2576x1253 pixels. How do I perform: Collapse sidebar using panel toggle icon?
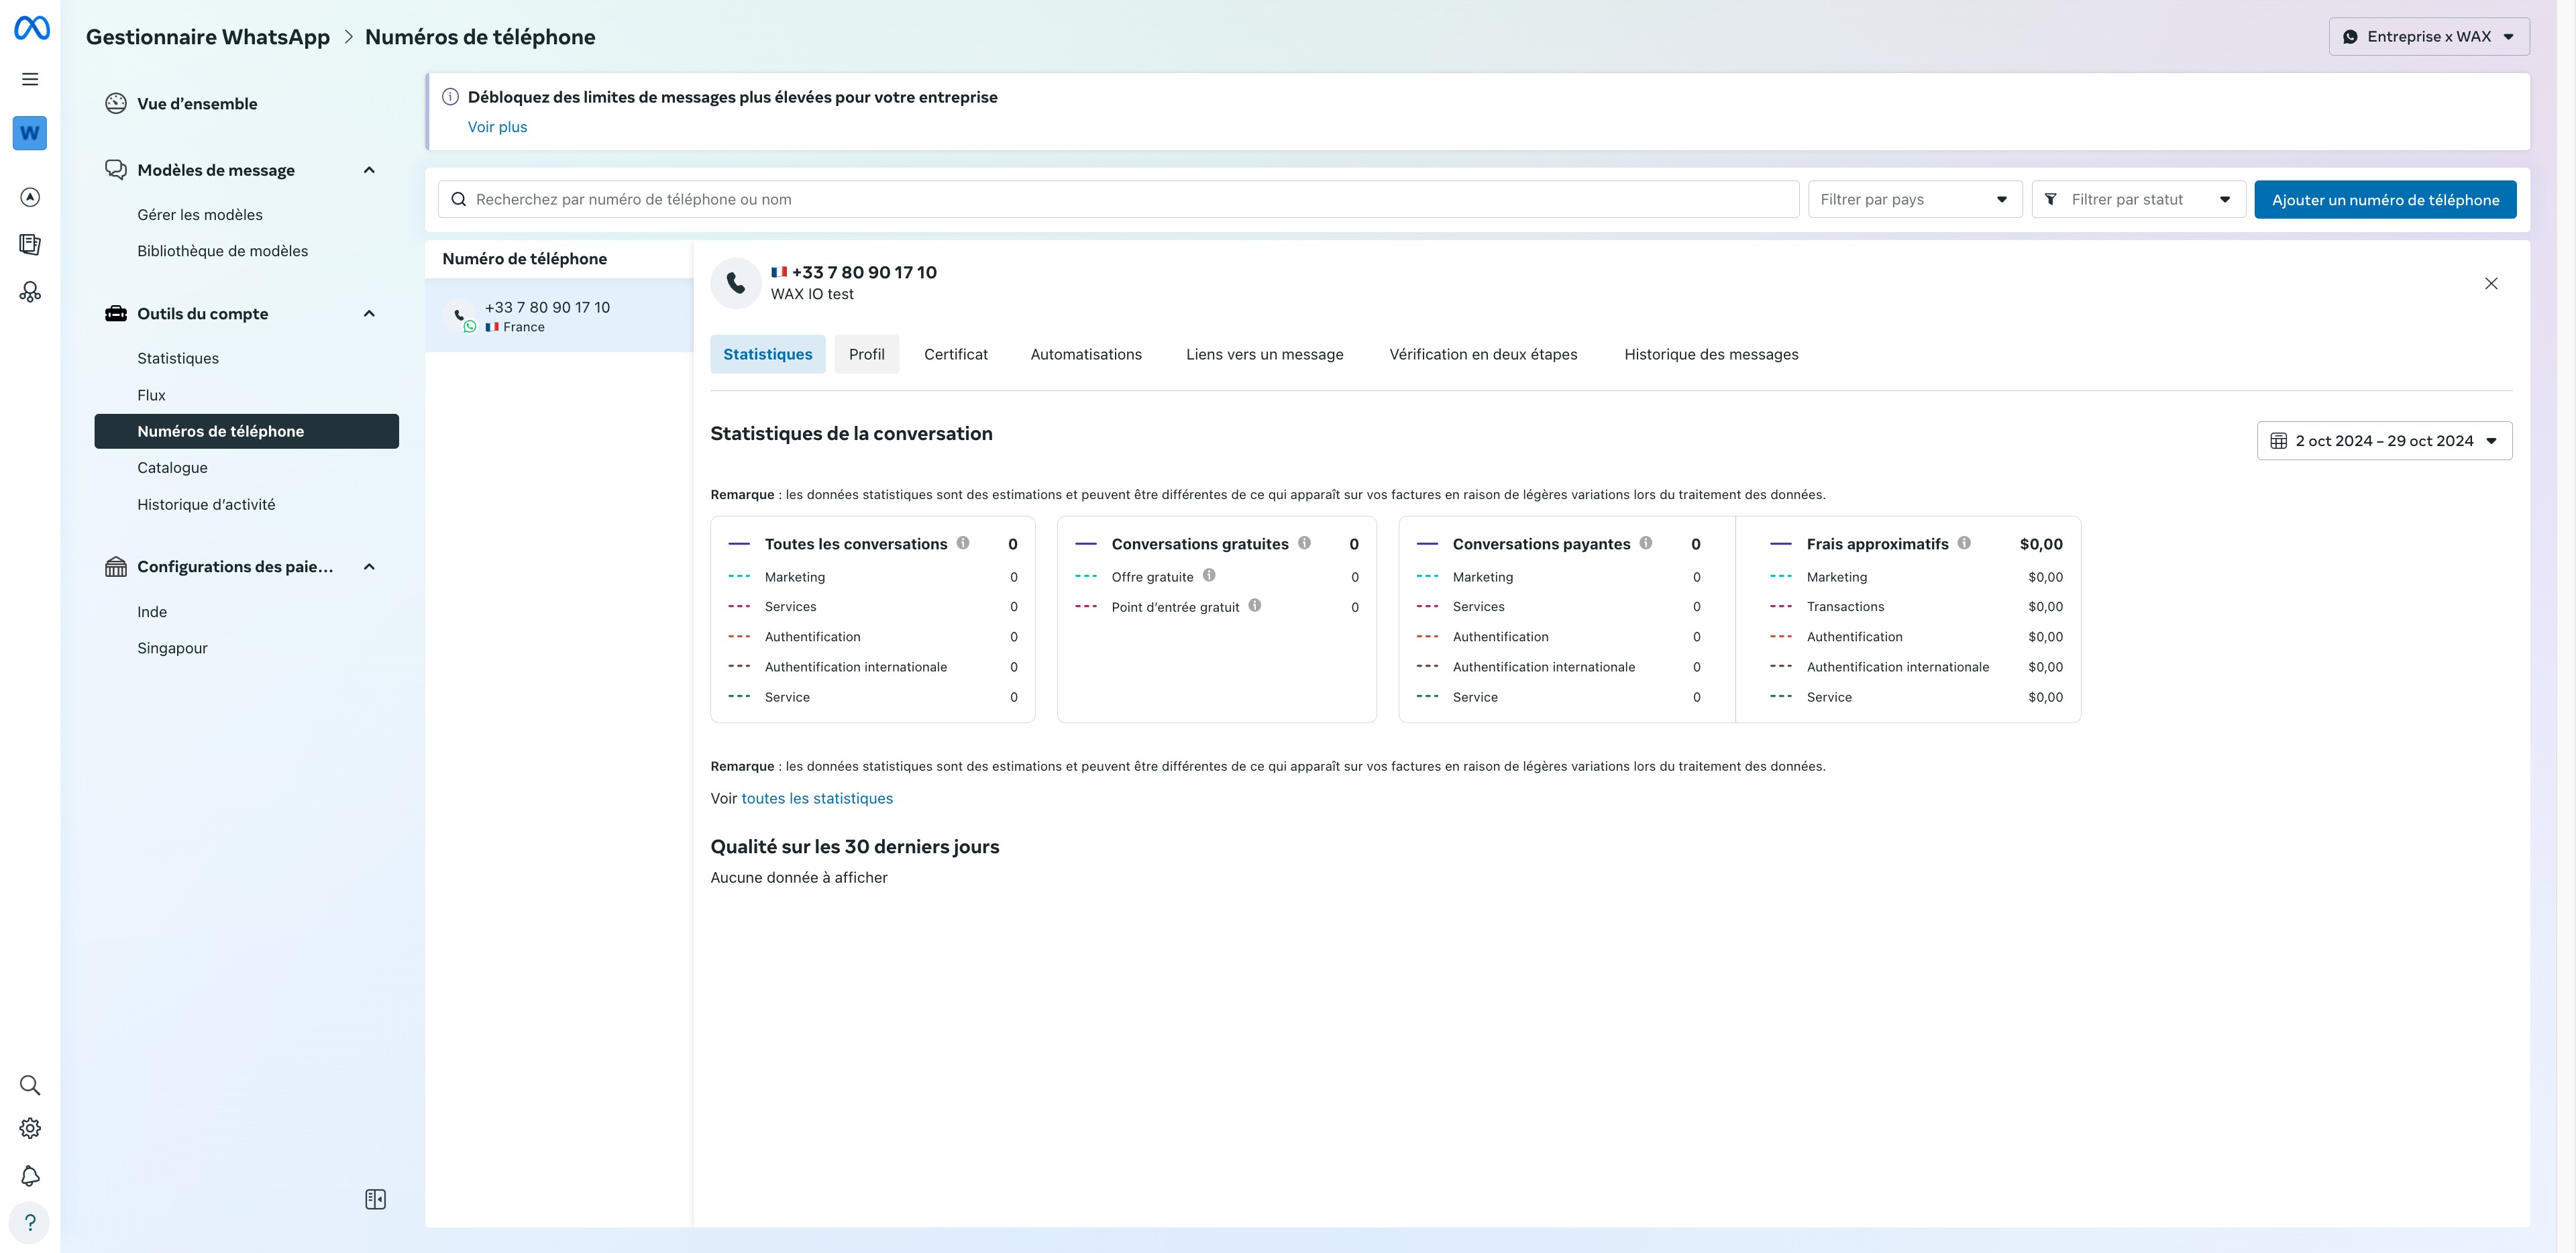[x=375, y=1199]
